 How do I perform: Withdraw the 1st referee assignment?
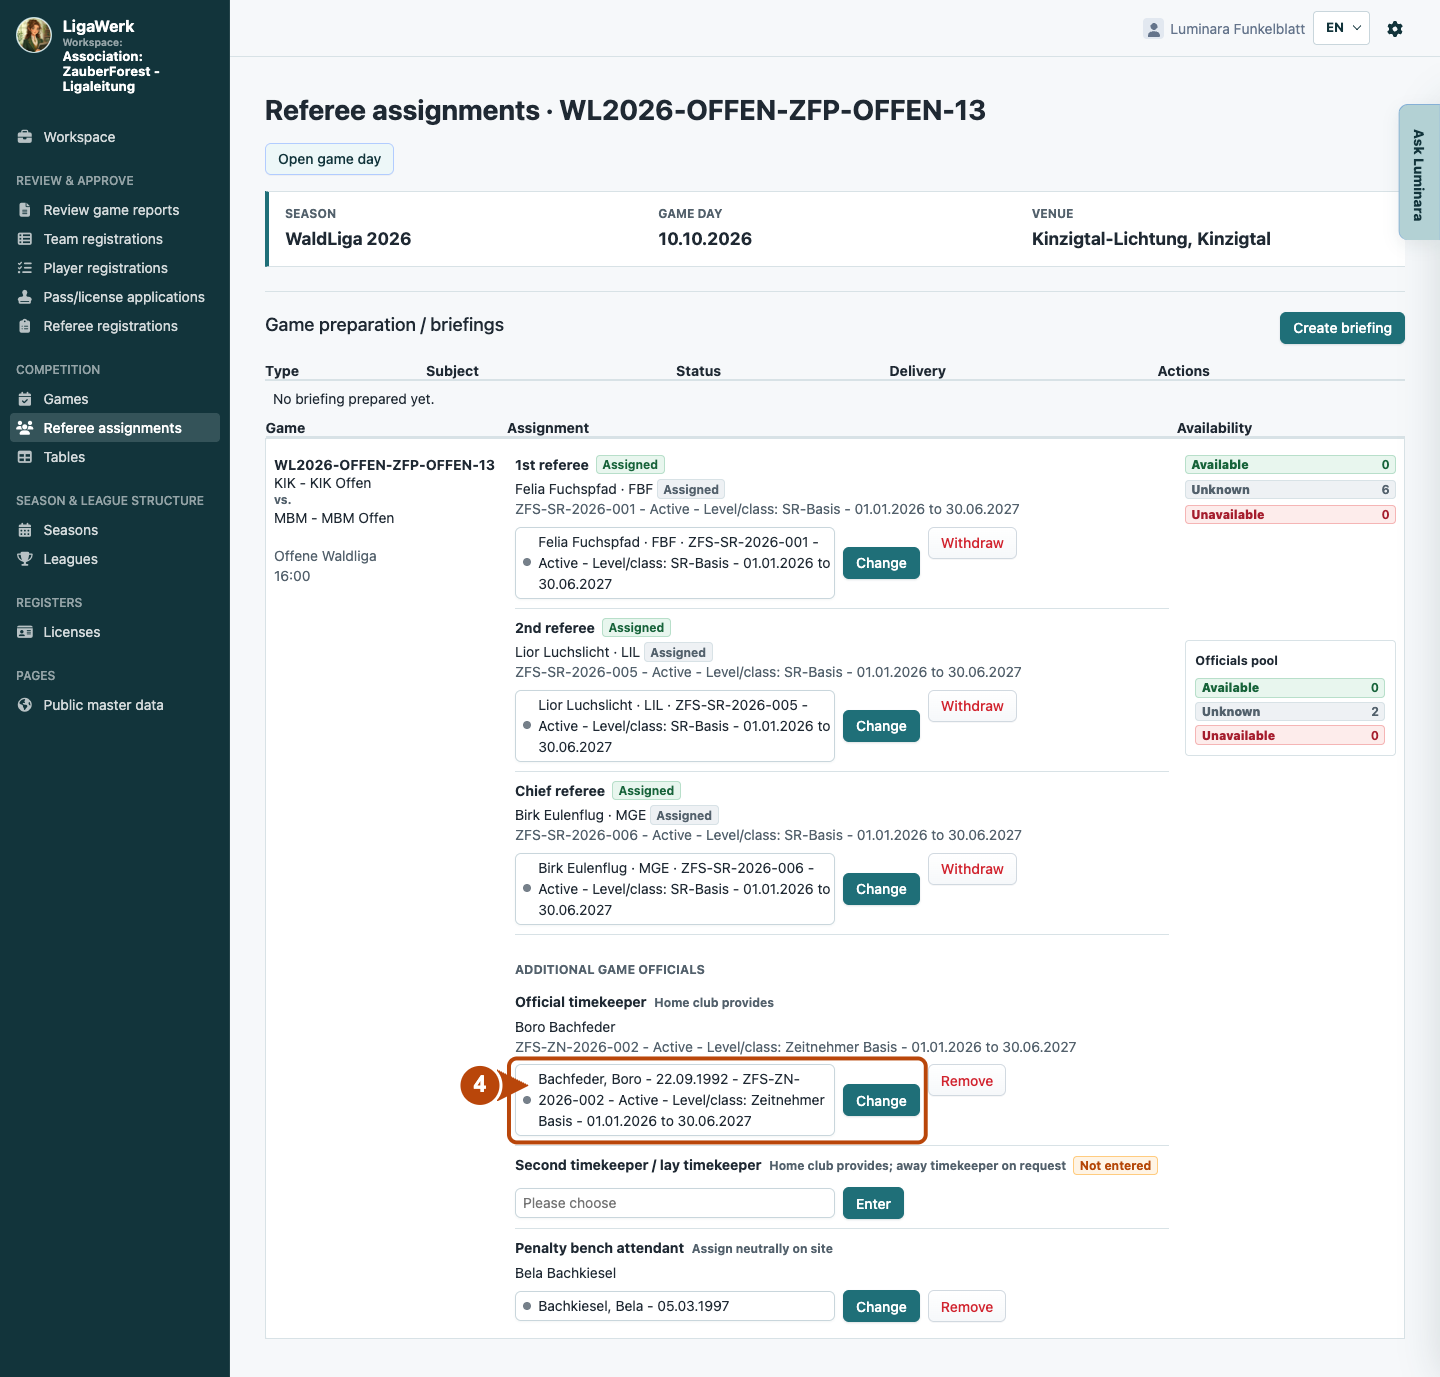click(x=972, y=543)
